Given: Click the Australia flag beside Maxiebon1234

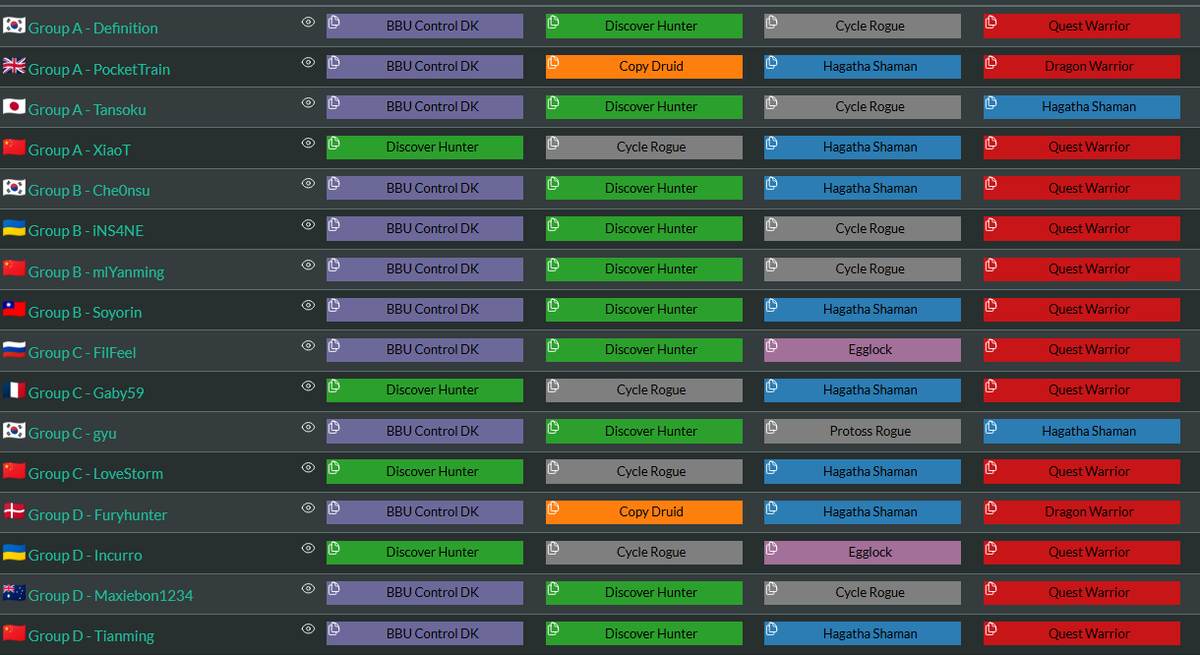Looking at the screenshot, I should pyautogui.click(x=14, y=592).
